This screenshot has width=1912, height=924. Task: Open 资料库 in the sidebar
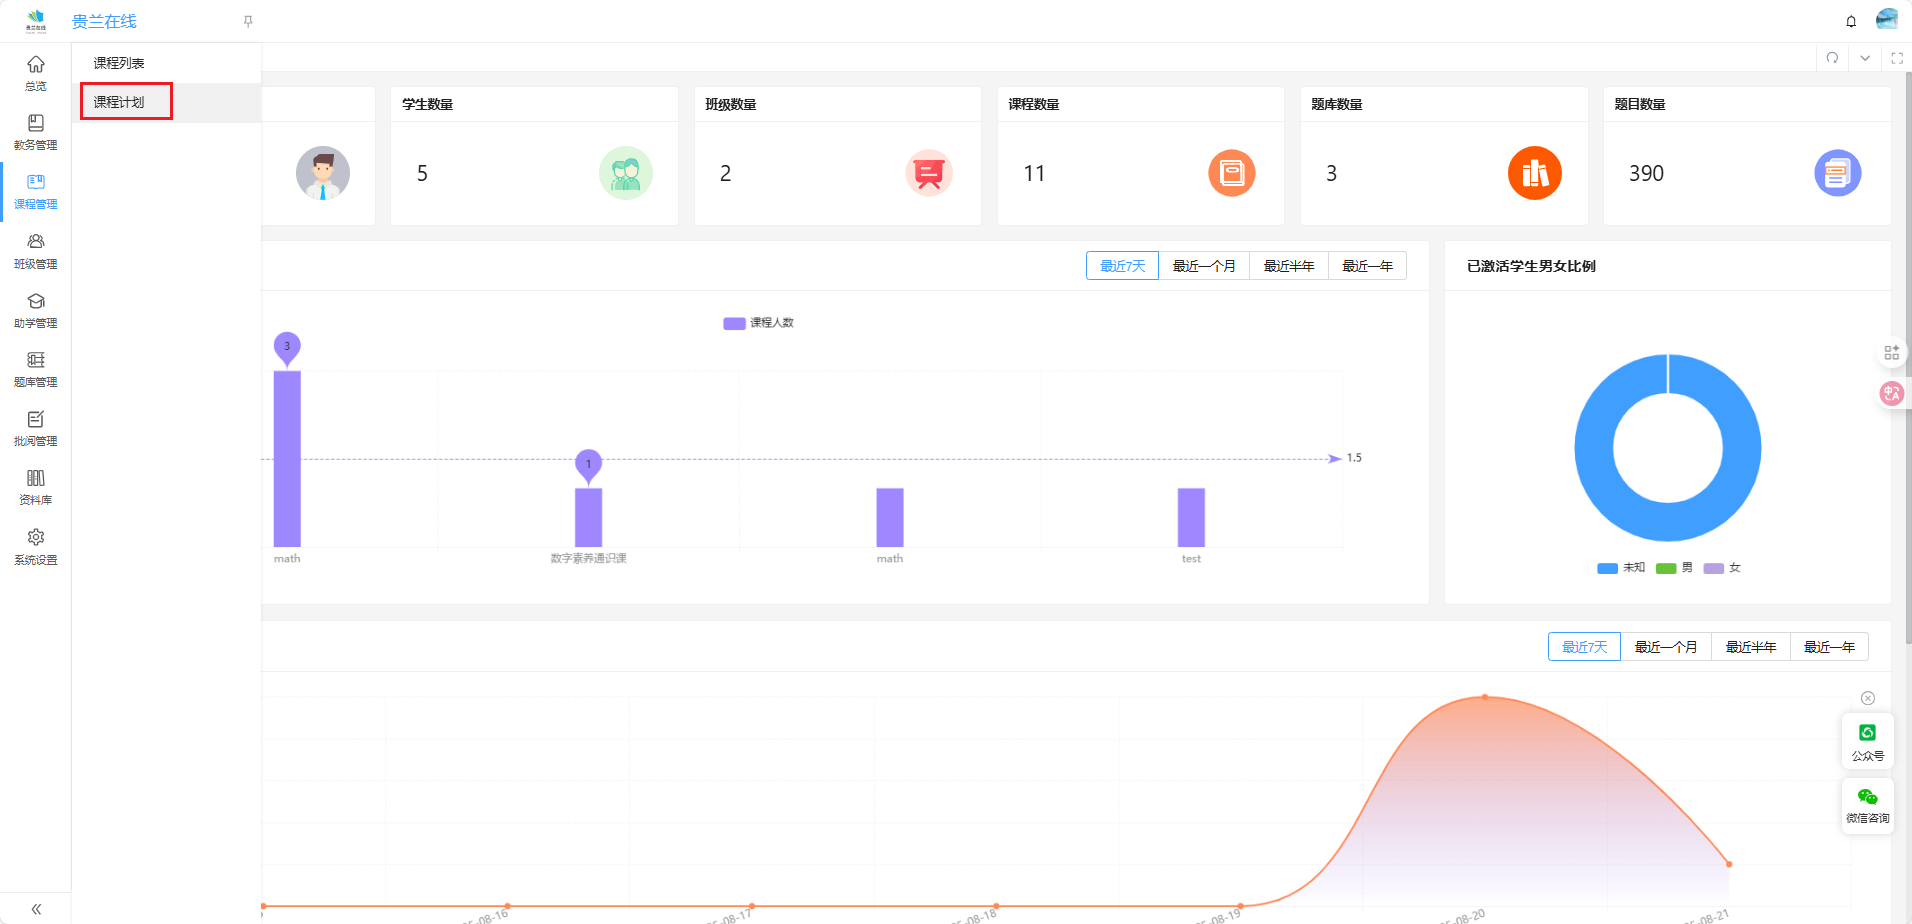[36, 487]
